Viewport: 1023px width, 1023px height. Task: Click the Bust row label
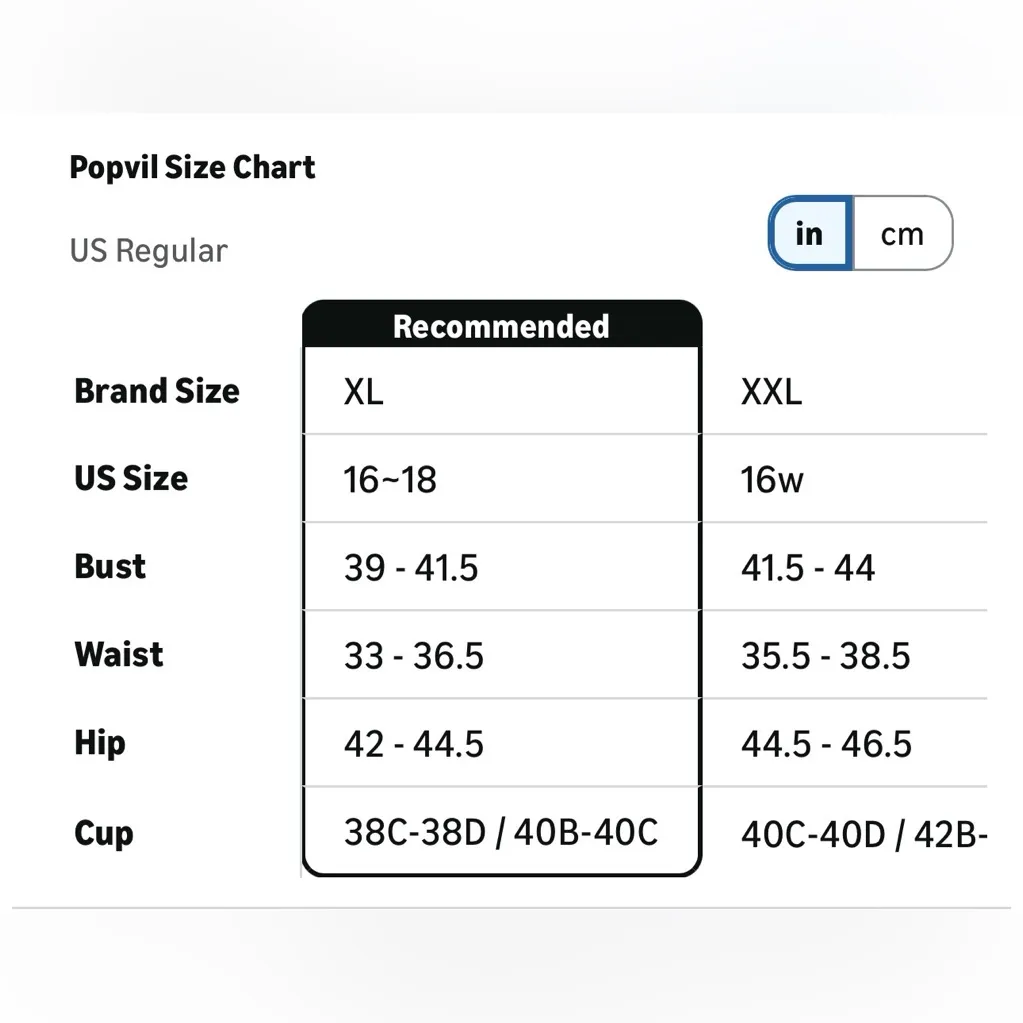(110, 567)
